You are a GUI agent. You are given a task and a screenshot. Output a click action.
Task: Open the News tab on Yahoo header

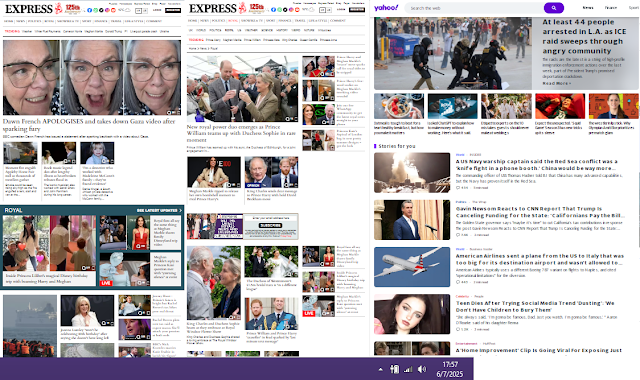click(588, 8)
